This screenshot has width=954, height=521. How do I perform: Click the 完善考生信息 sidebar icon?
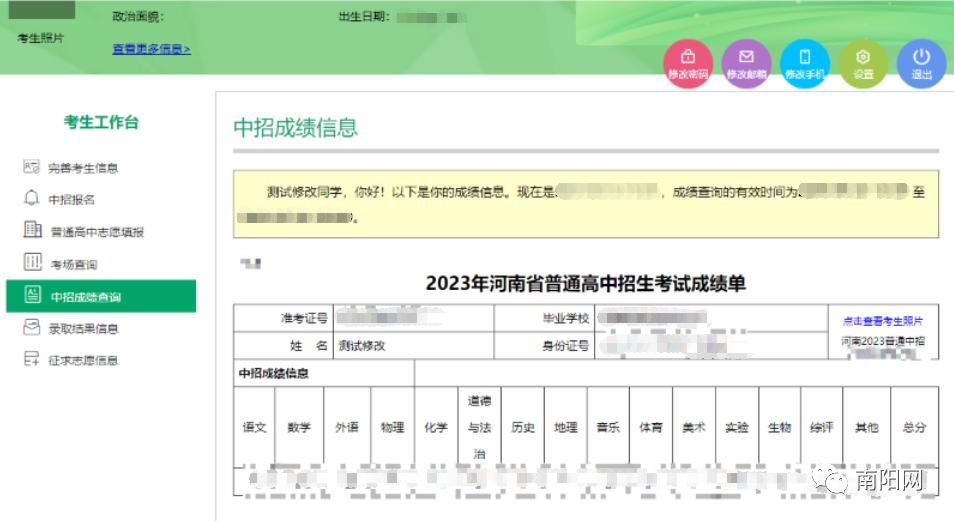pos(32,167)
